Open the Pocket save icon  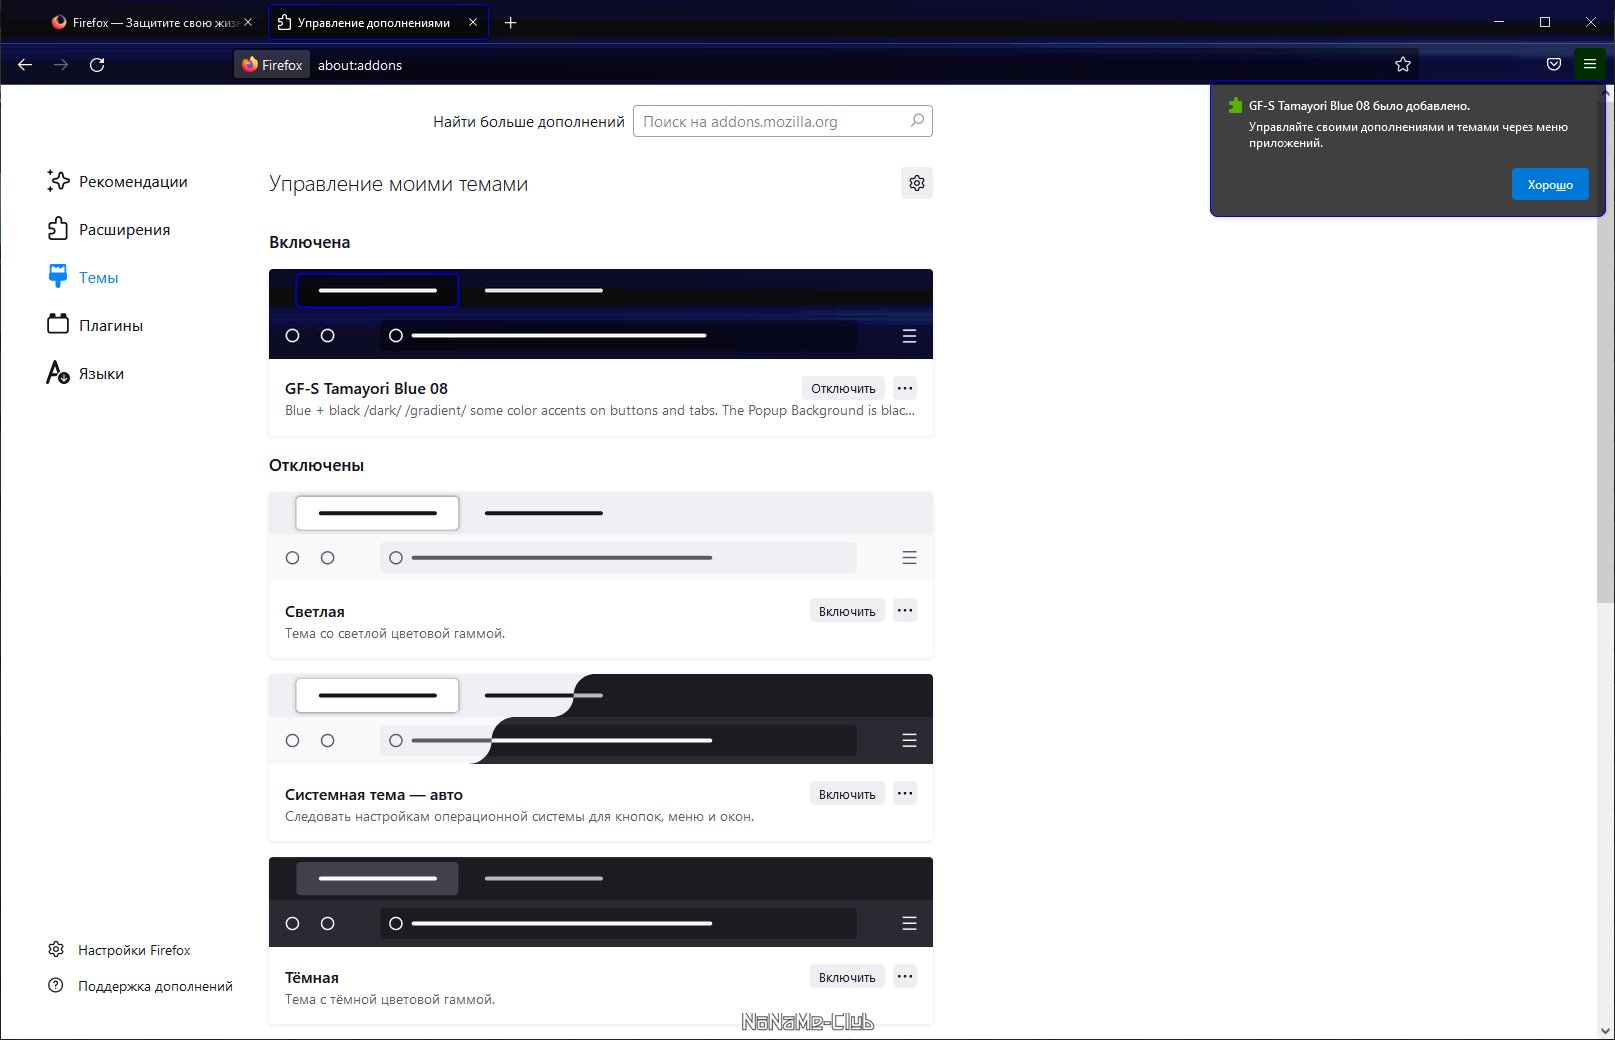pyautogui.click(x=1554, y=65)
